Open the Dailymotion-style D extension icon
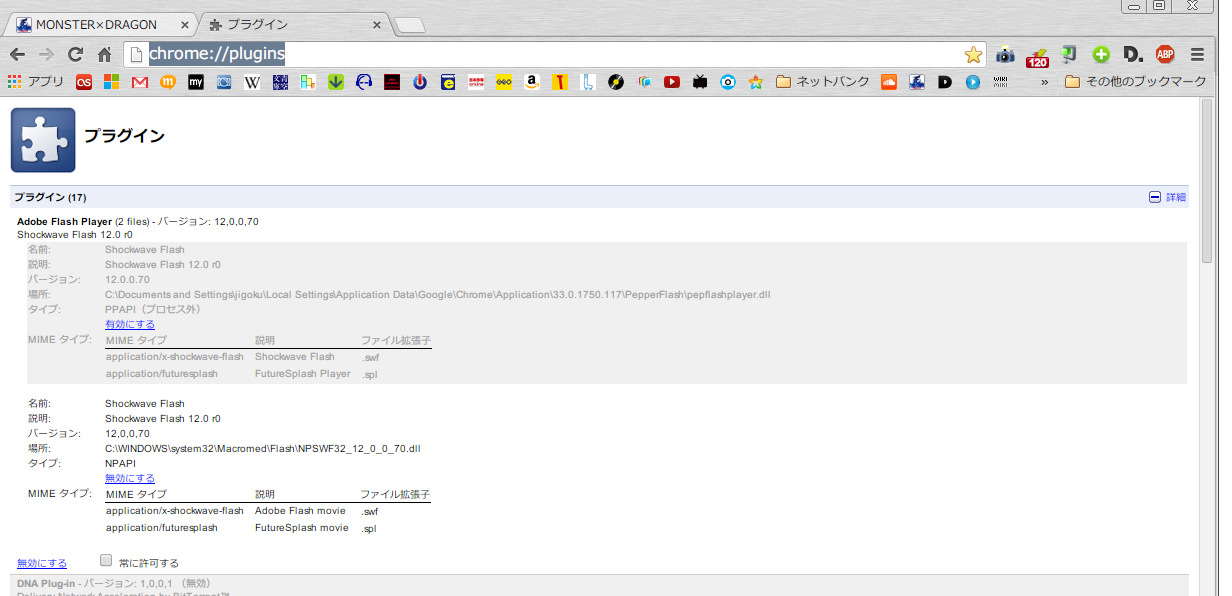1232x596 pixels. 1133,55
